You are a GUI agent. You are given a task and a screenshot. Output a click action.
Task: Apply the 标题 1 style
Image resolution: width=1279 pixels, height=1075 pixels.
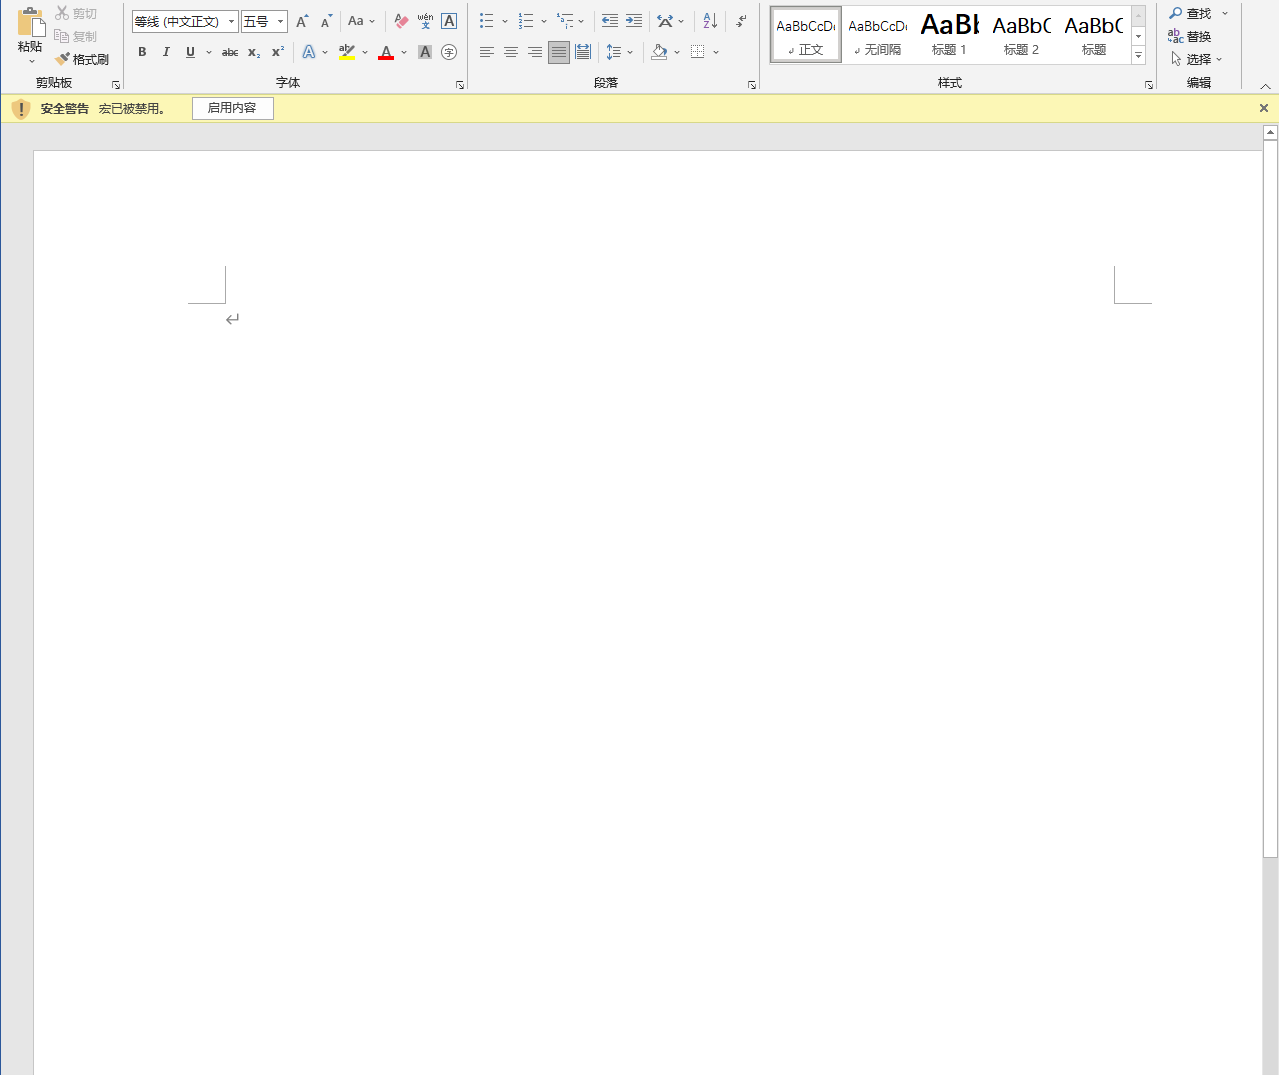coord(950,34)
